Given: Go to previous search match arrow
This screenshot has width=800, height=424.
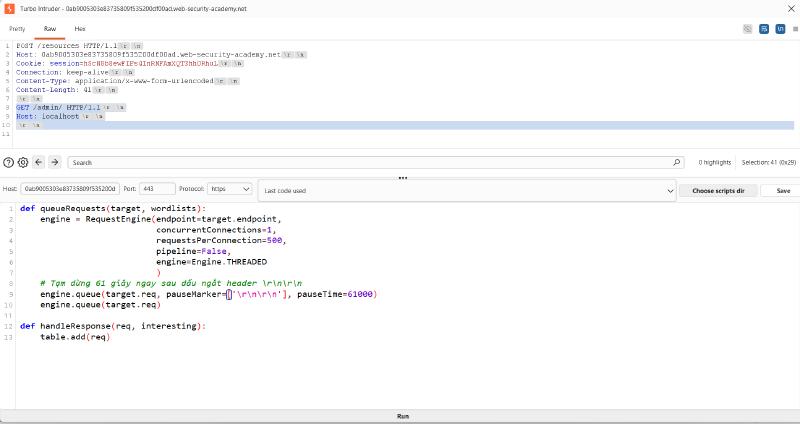Looking at the screenshot, I should [39, 162].
